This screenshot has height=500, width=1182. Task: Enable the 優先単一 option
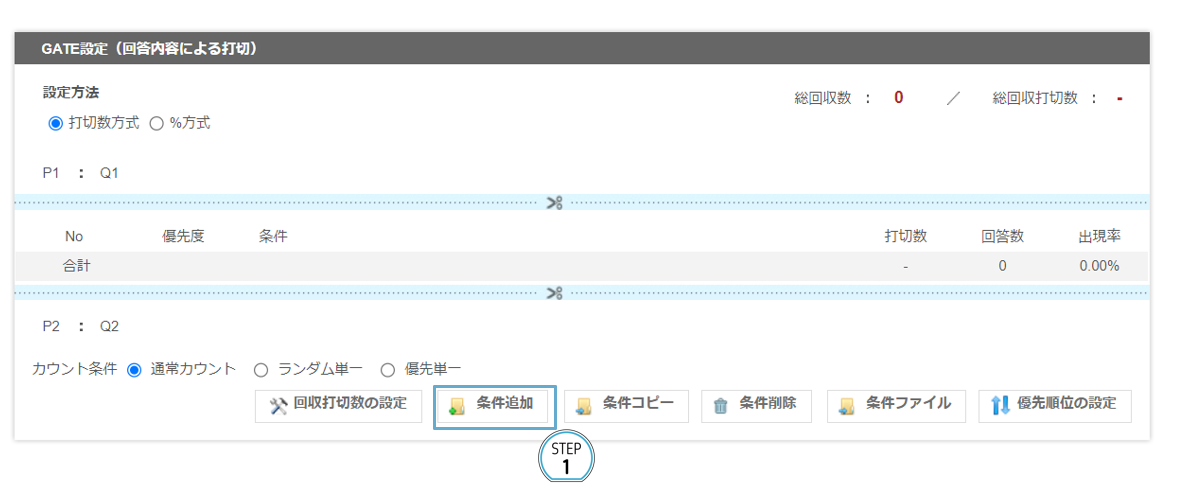click(x=388, y=370)
